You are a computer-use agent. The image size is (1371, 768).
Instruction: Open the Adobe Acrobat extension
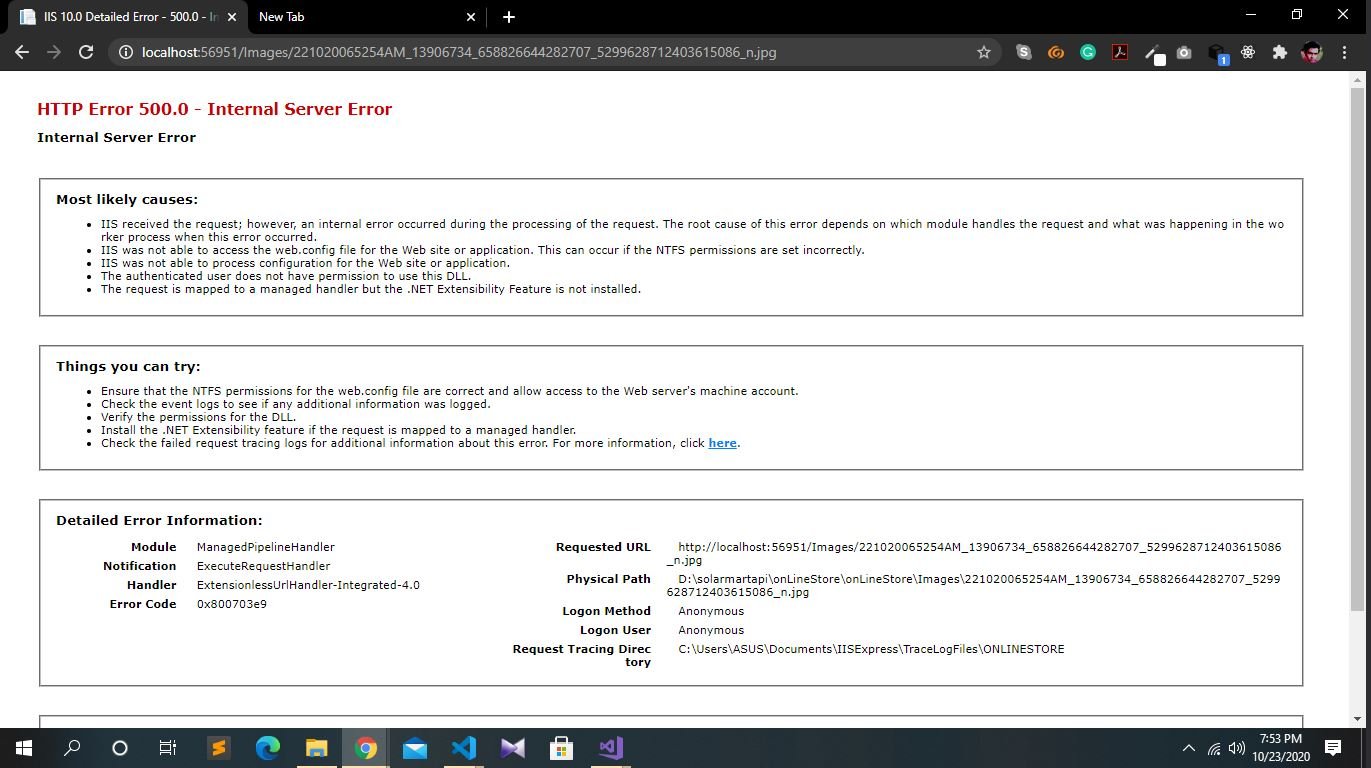pos(1120,52)
